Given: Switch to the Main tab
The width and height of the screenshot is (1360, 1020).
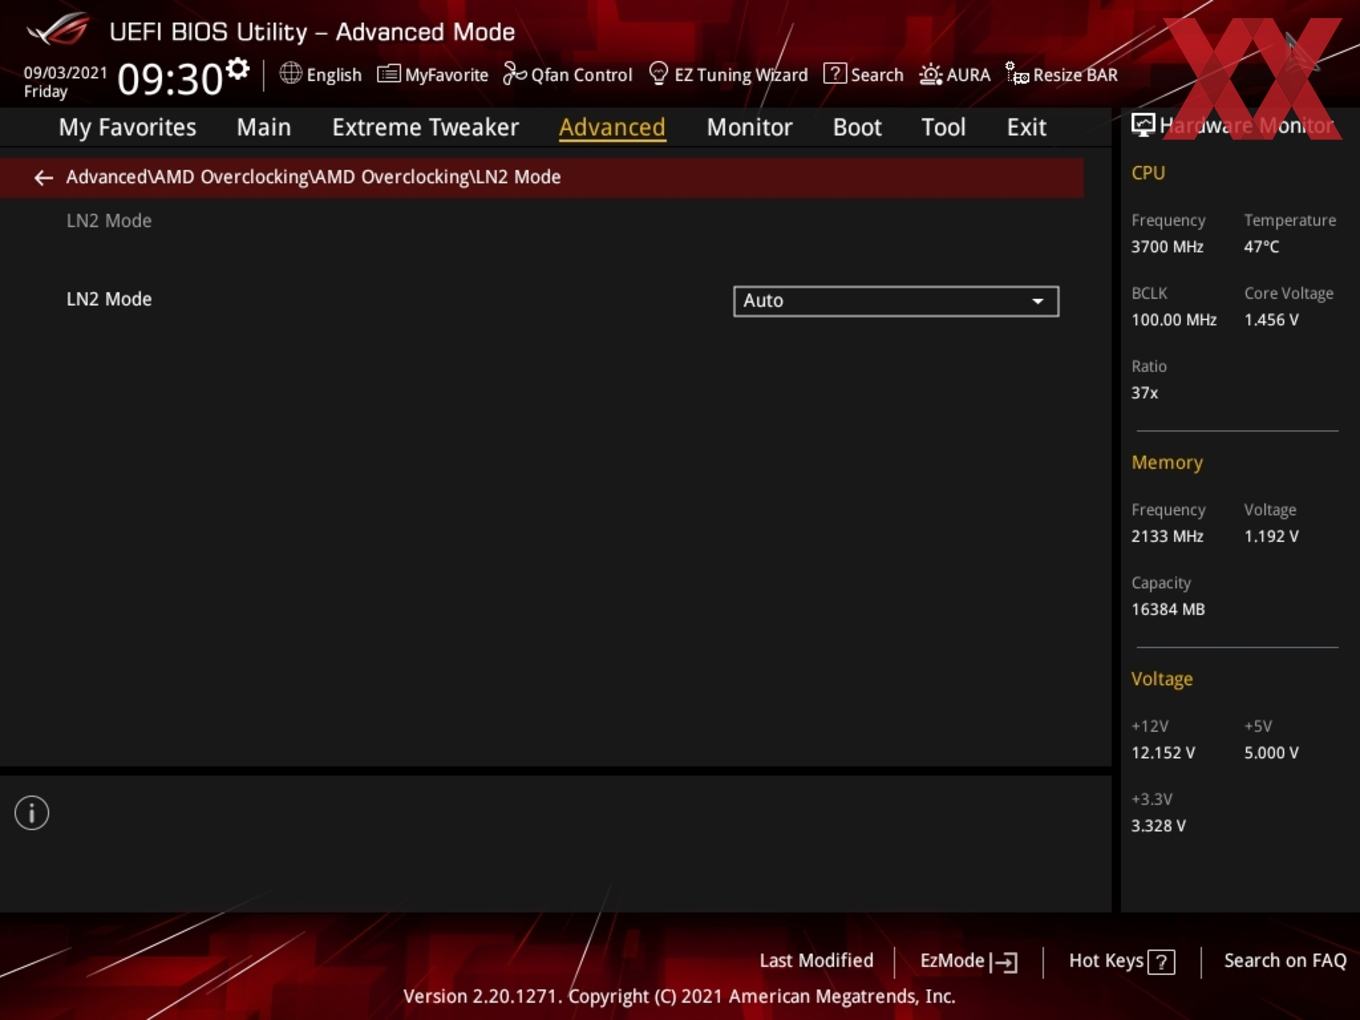Looking at the screenshot, I should click(x=264, y=127).
